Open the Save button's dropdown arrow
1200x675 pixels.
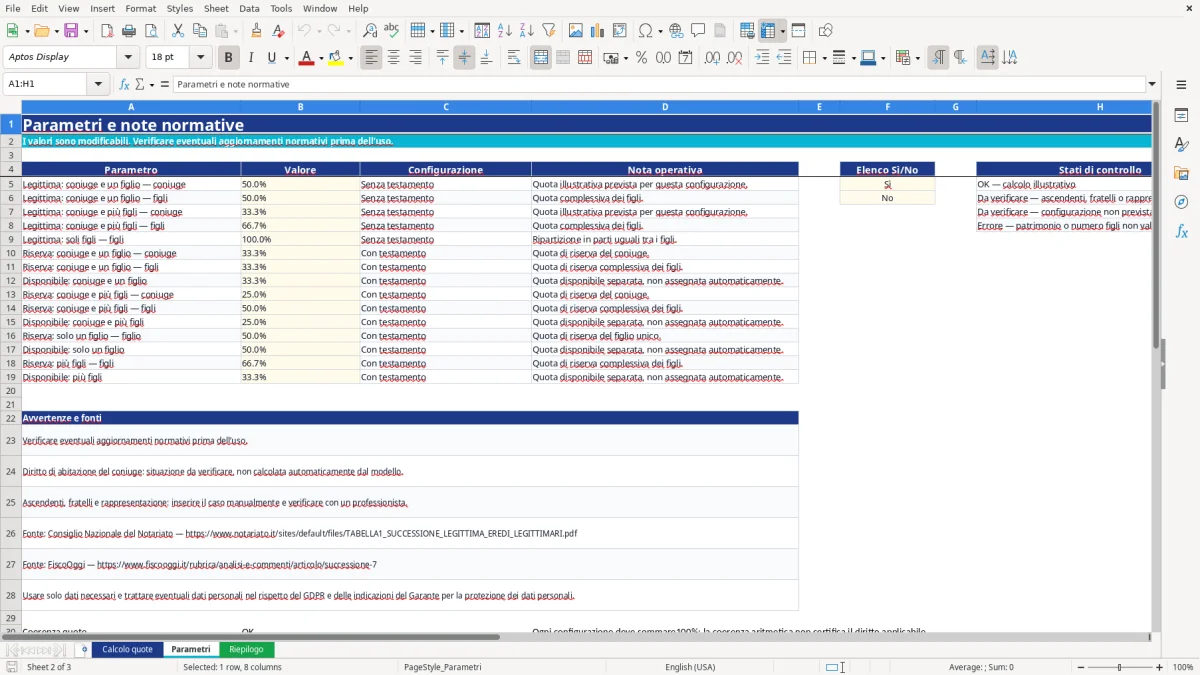(86, 31)
